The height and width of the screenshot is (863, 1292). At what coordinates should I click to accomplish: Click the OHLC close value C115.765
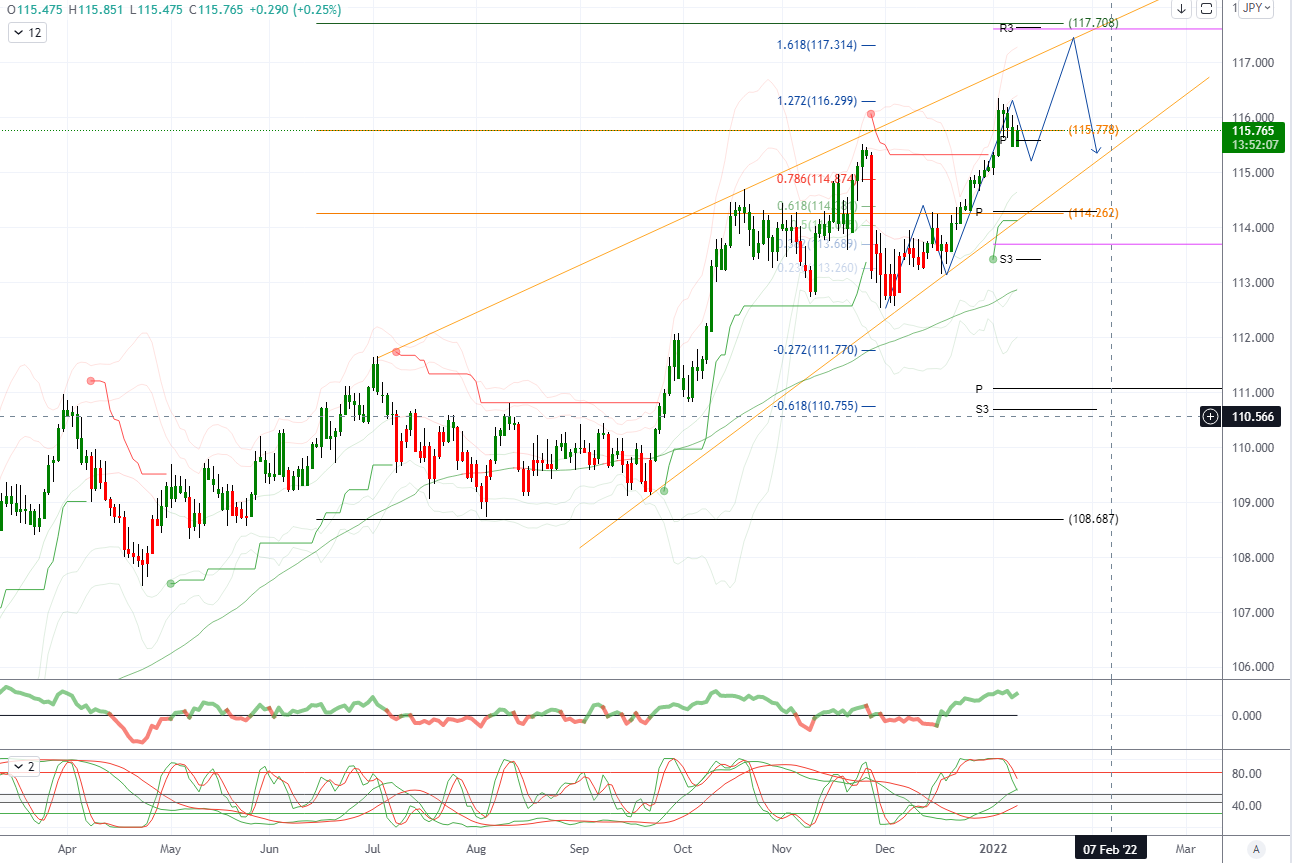point(207,10)
